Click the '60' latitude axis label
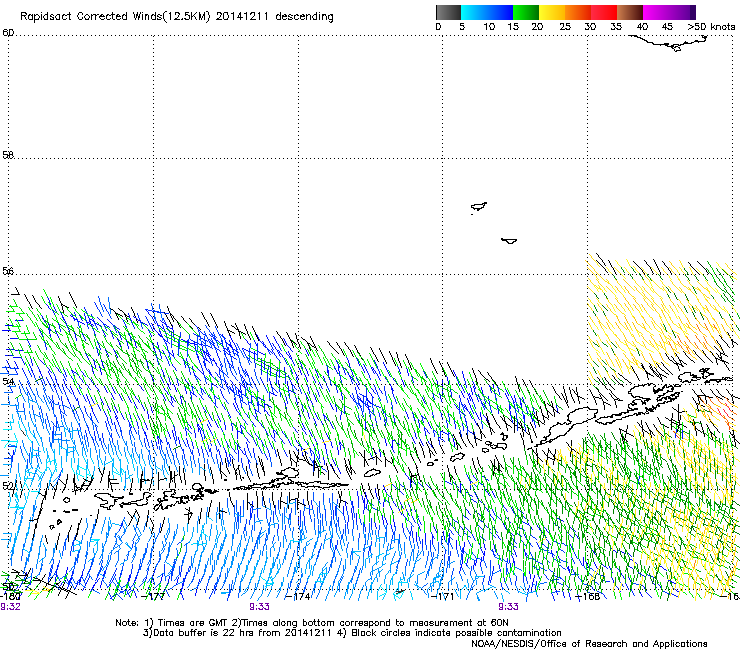 (x=8, y=33)
